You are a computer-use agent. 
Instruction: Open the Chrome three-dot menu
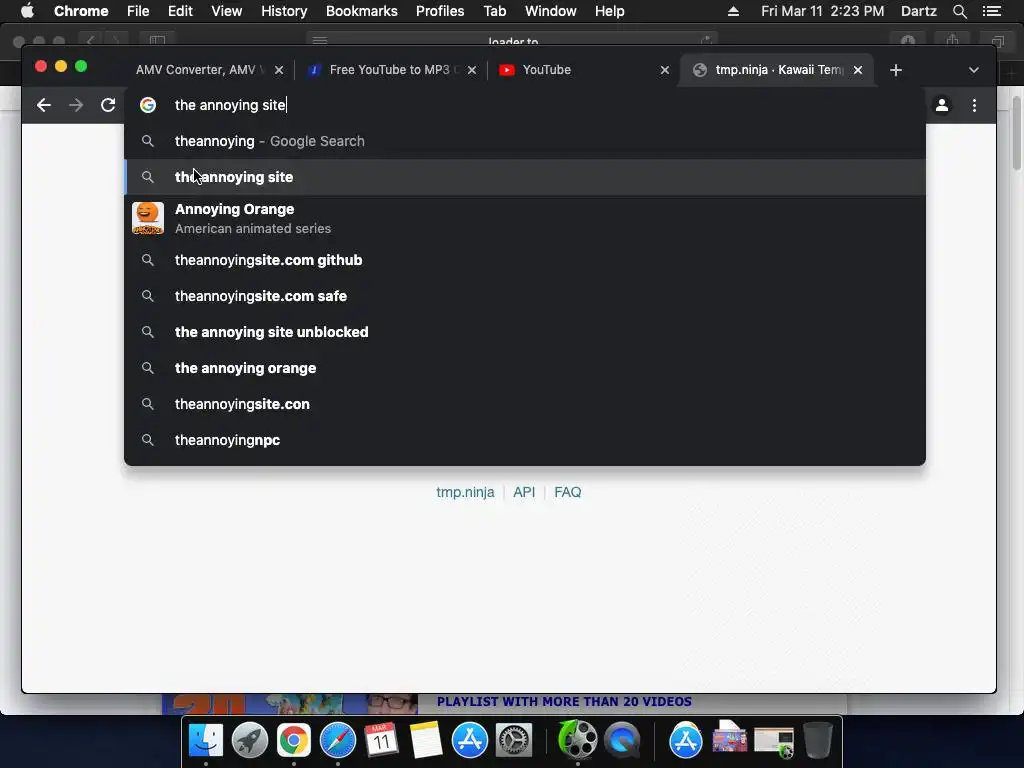(x=974, y=105)
